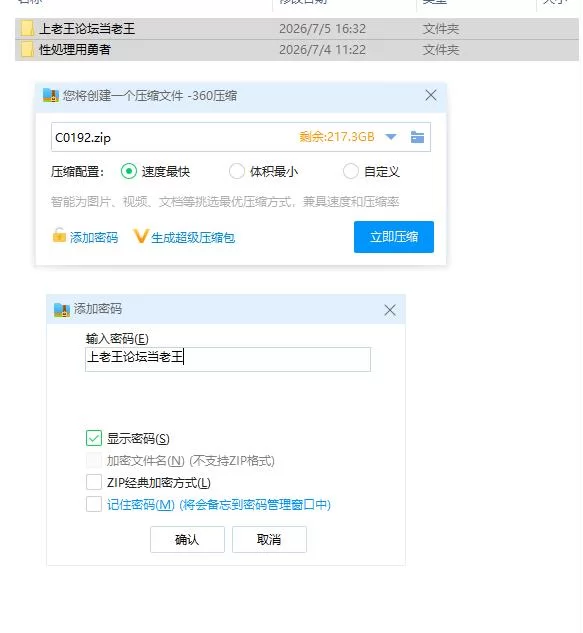Click the V icon for 生成超级压缩包
This screenshot has width=583, height=633.
(x=141, y=236)
